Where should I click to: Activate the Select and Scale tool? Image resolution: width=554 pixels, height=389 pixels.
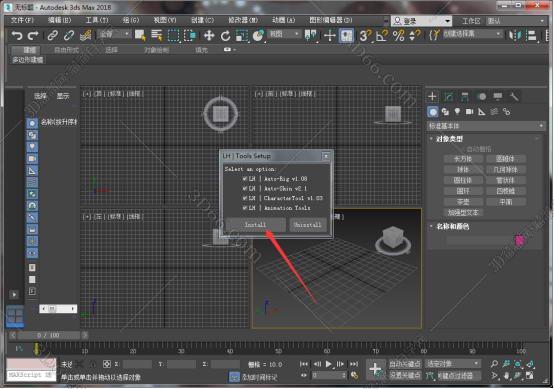[x=242, y=35]
